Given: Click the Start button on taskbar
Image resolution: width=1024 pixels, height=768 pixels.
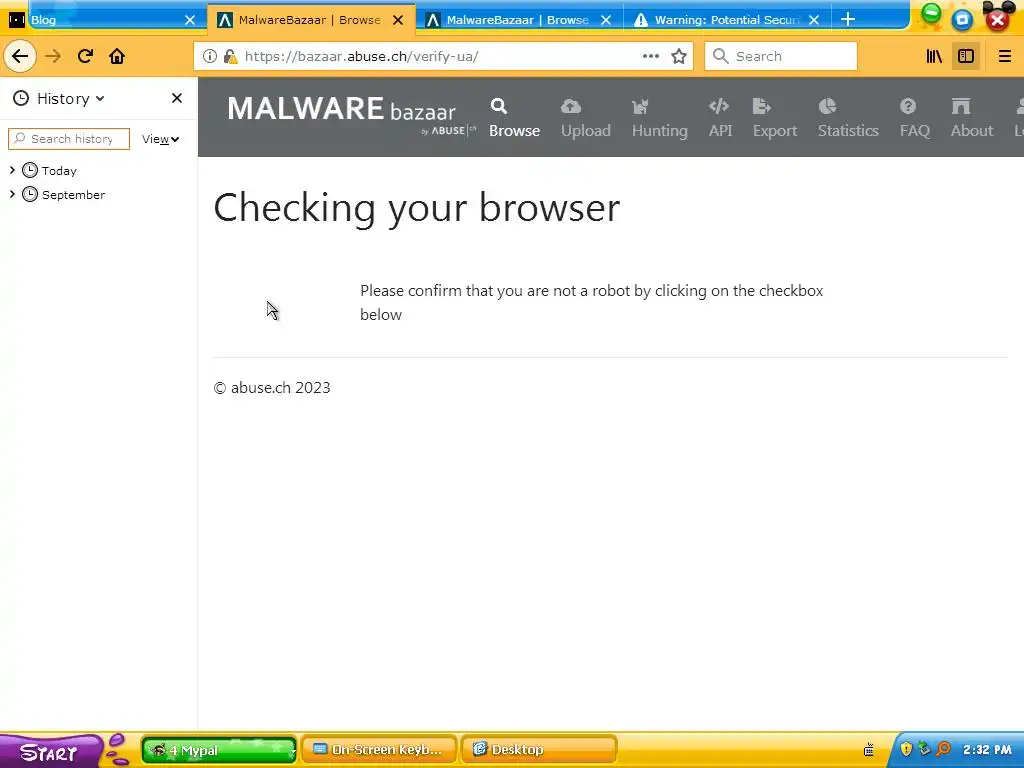Looking at the screenshot, I should tap(51, 751).
